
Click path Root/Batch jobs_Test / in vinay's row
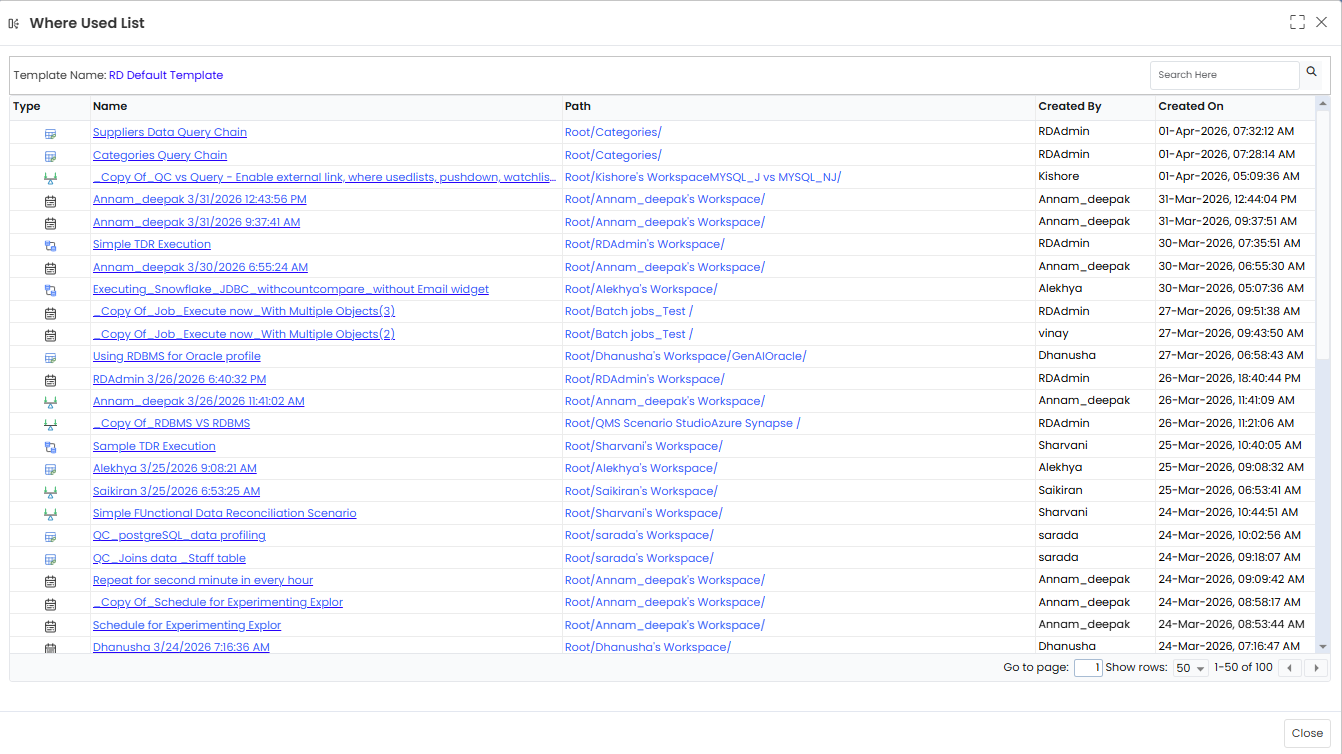pyautogui.click(x=629, y=334)
